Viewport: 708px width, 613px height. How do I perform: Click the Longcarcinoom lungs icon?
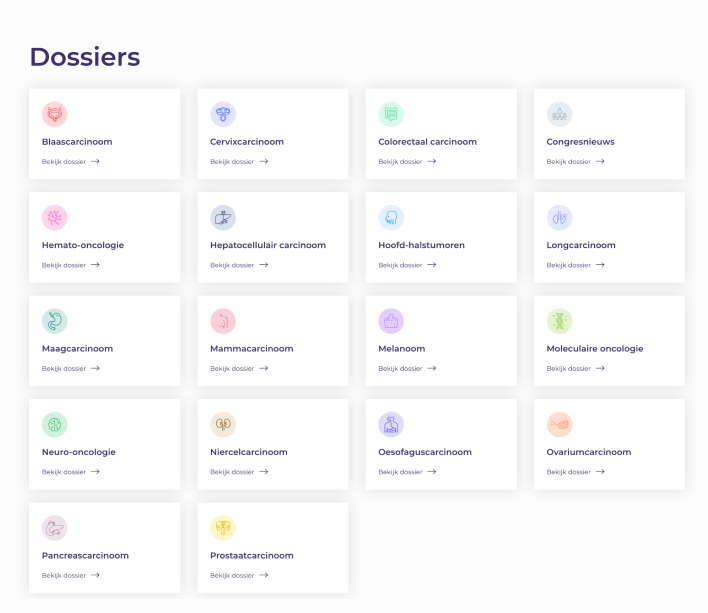559,218
